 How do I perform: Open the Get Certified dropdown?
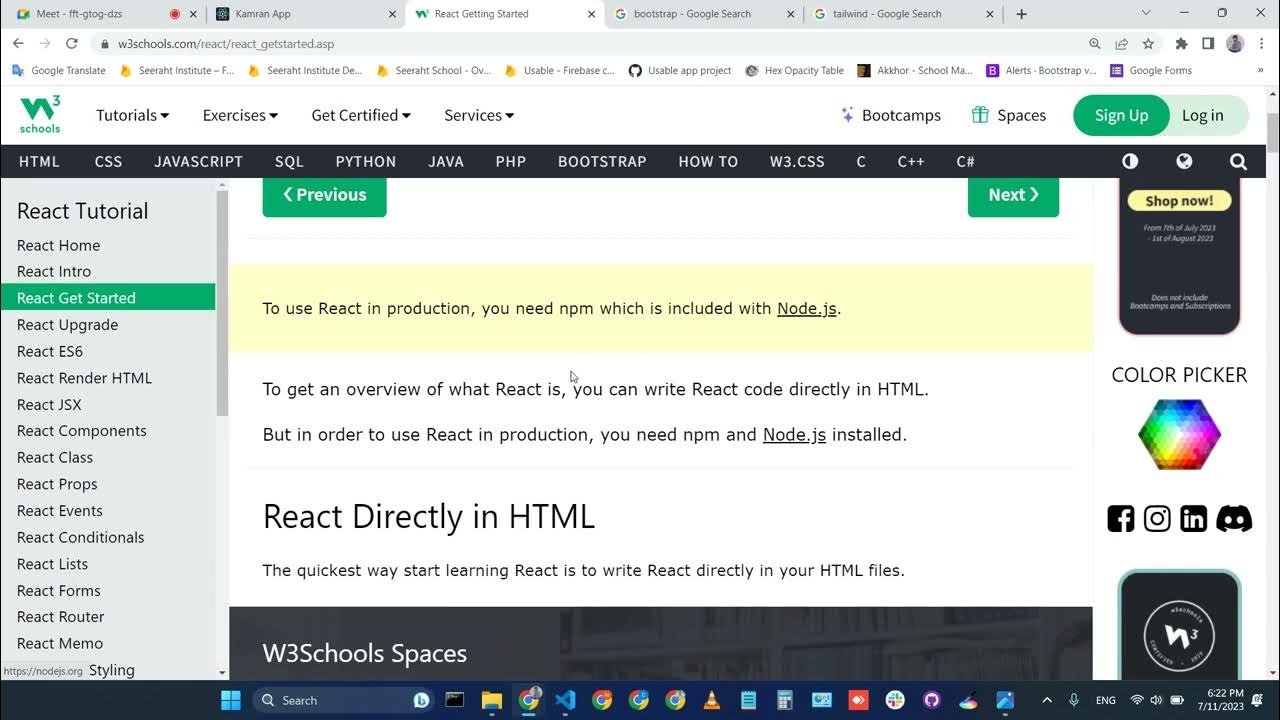pos(361,115)
